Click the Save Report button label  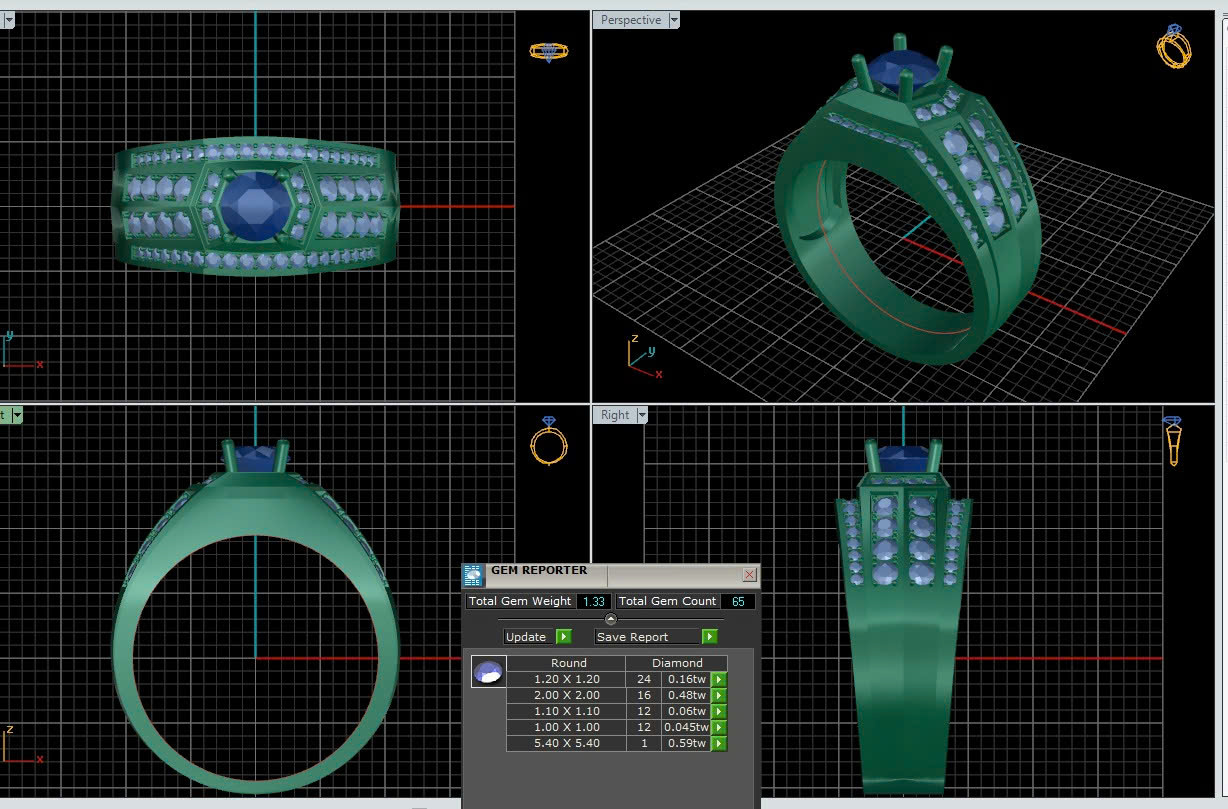pyautogui.click(x=633, y=637)
